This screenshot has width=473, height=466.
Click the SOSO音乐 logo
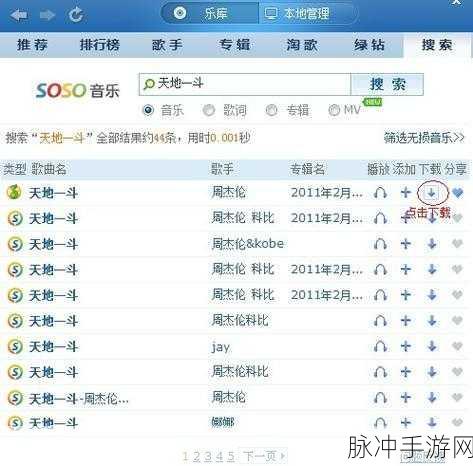click(x=77, y=90)
